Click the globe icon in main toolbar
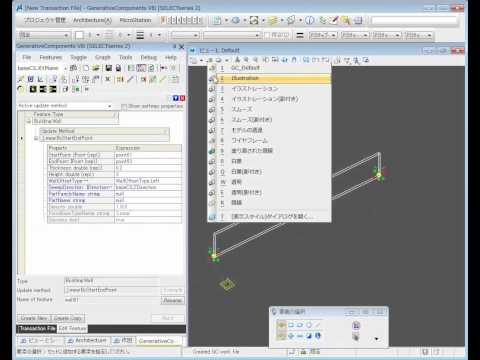Viewport: 480px width, 360px height. point(235,20)
